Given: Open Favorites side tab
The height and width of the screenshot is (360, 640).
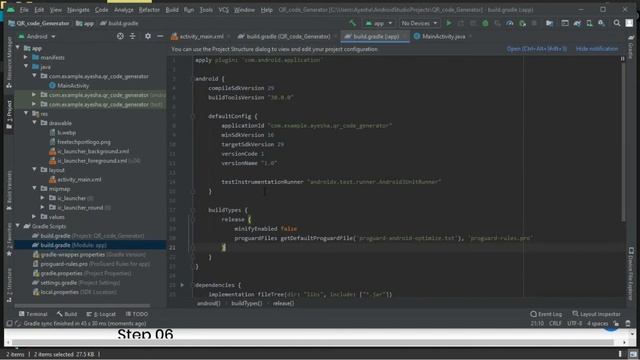Looking at the screenshot, I should [x=9, y=239].
